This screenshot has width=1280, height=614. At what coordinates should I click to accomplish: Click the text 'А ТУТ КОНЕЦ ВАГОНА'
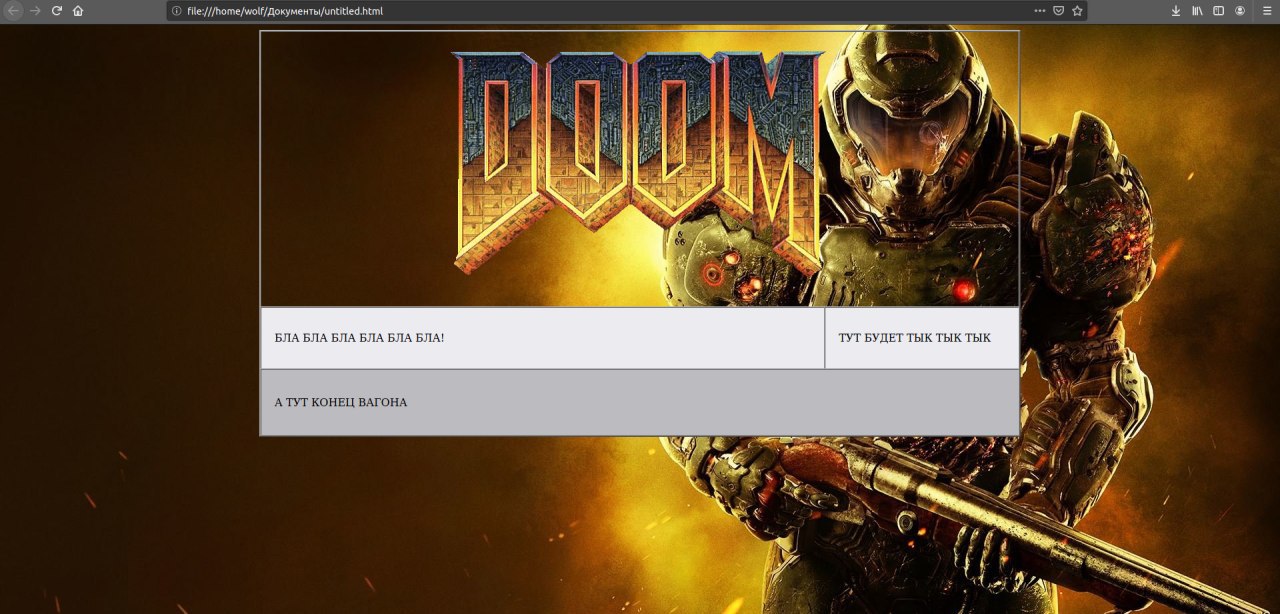pos(341,402)
